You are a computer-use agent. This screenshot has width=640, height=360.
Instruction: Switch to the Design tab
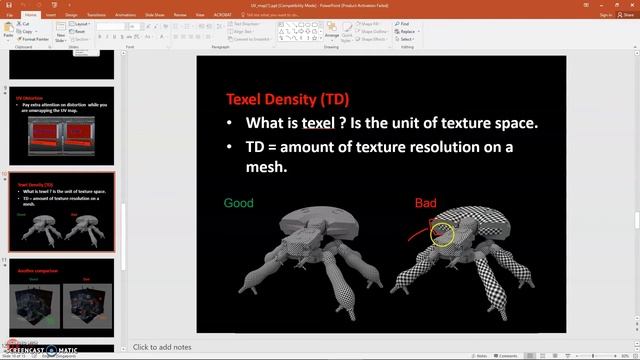71,15
